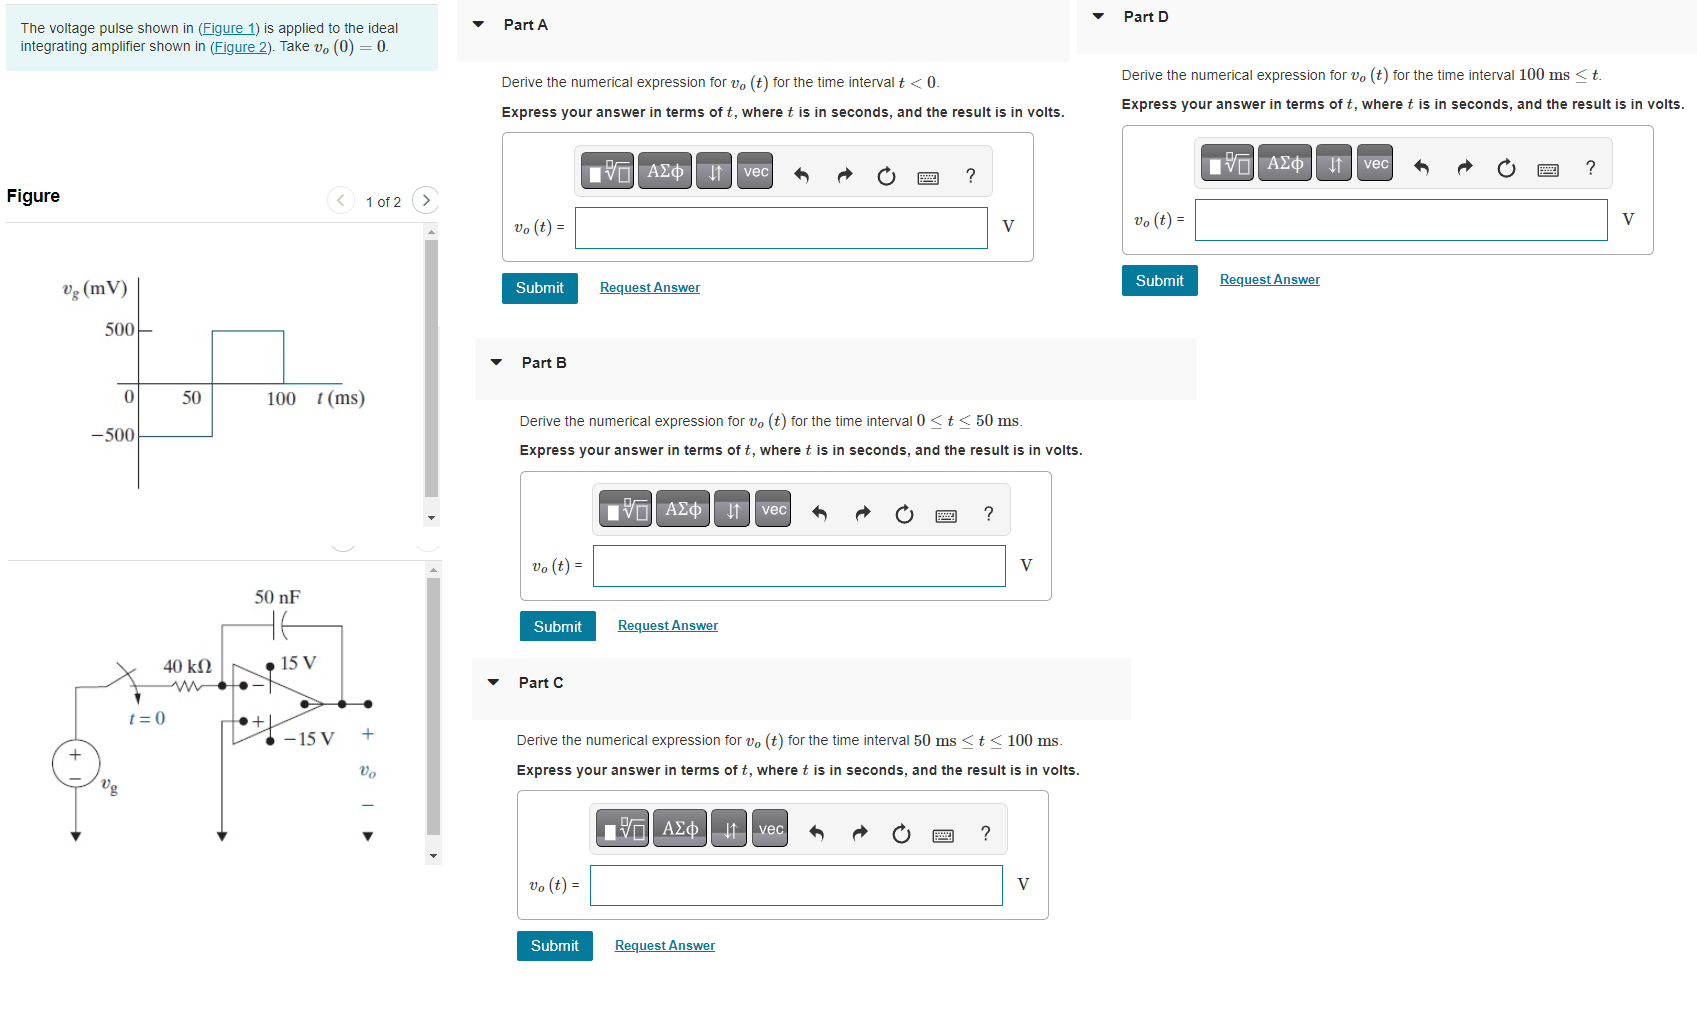This screenshot has width=1697, height=1013.
Task: Click the redo icon in Part C editor
Action: pos(859,832)
